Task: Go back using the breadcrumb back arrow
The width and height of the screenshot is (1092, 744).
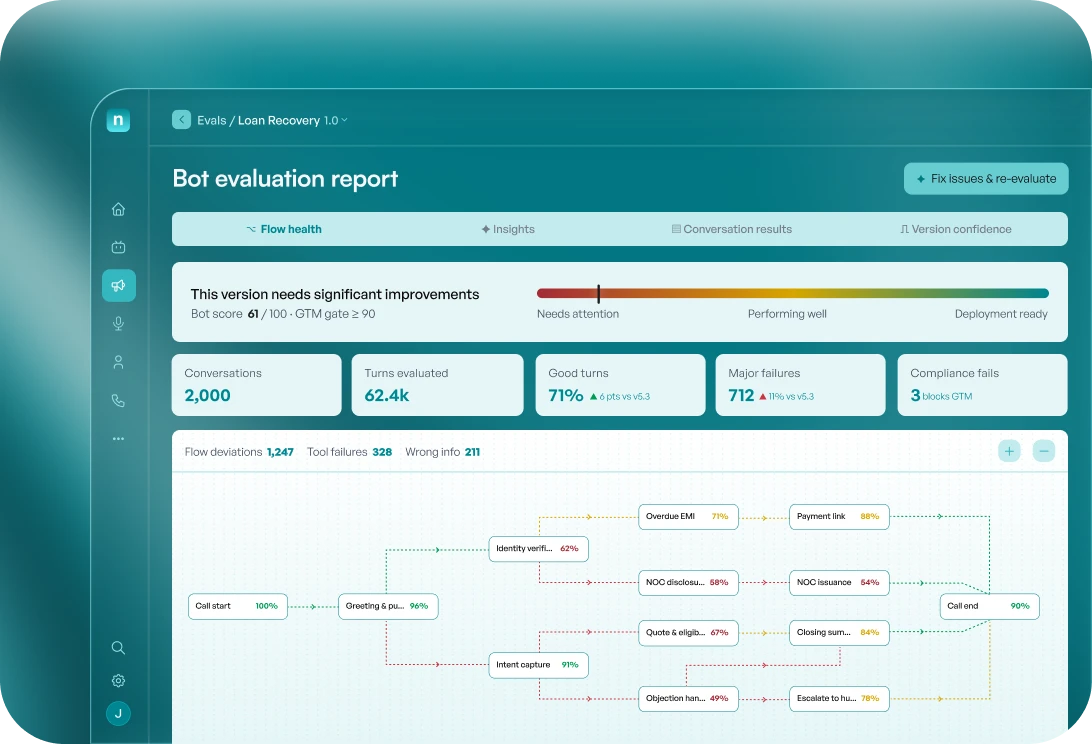Action: click(x=181, y=120)
